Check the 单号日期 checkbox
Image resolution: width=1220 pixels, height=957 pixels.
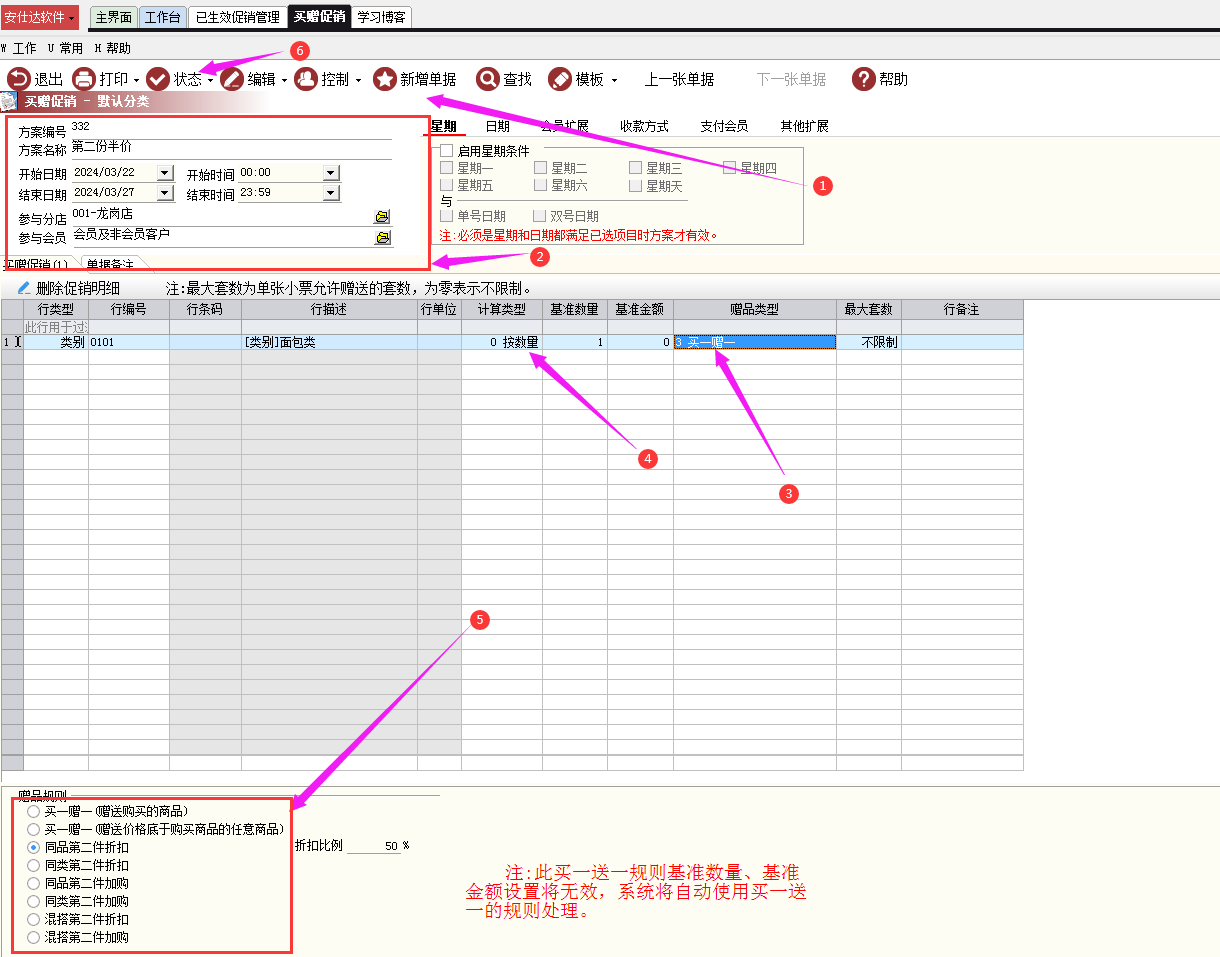(446, 216)
